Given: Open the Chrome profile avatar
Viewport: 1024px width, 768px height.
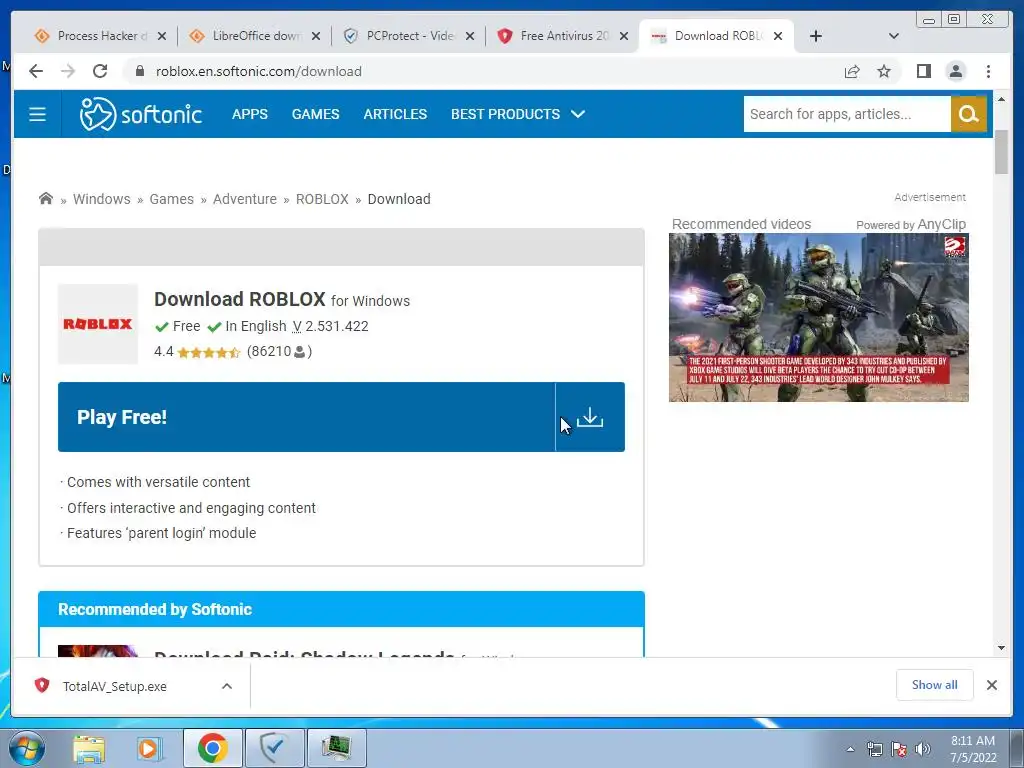Looking at the screenshot, I should click(955, 71).
